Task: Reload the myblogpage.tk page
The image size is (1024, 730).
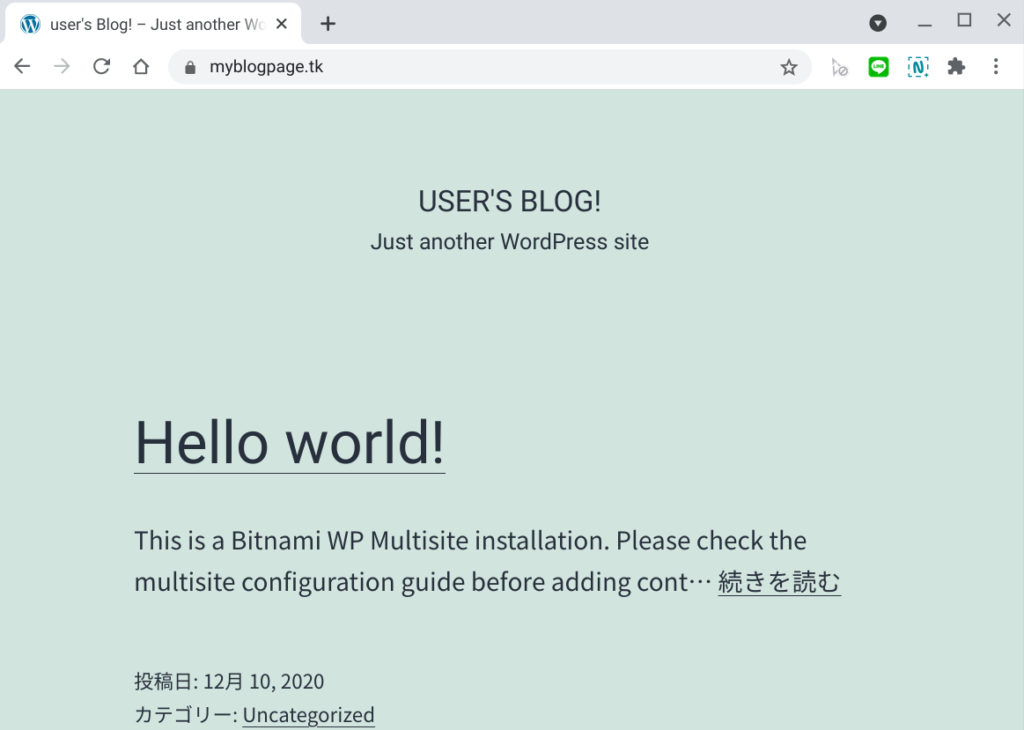Action: click(101, 67)
